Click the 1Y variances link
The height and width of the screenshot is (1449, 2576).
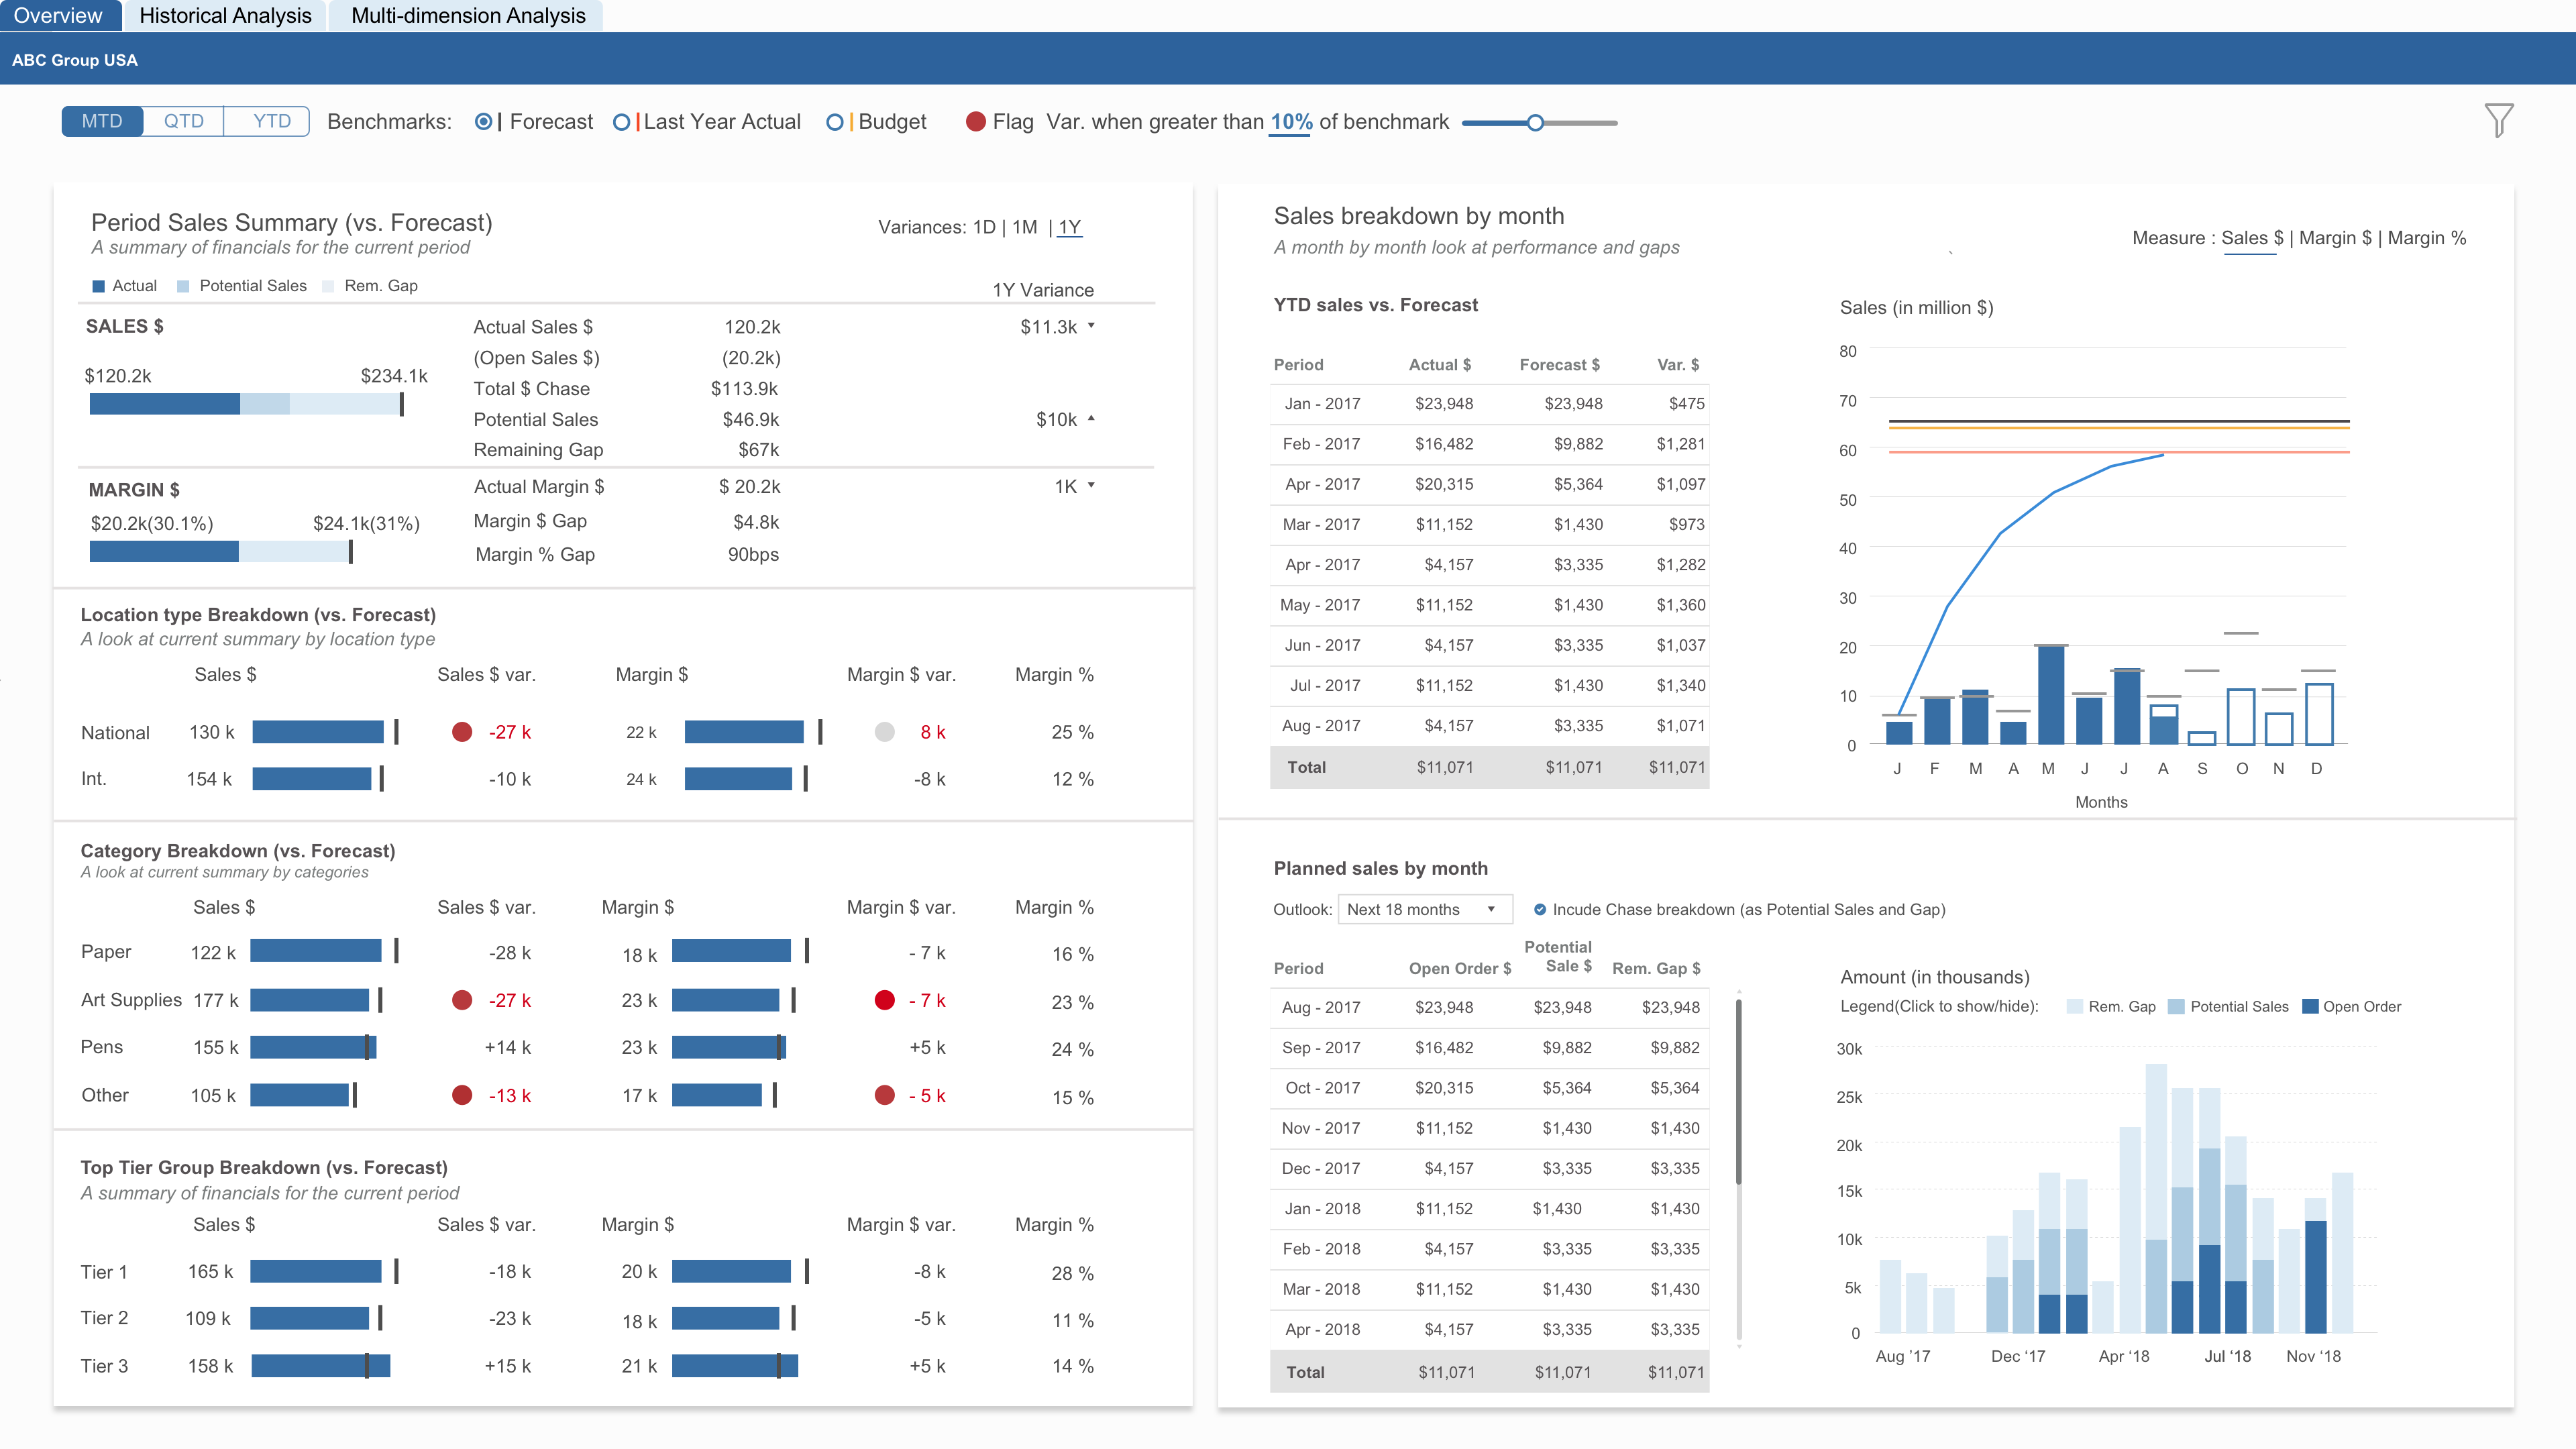pos(1070,227)
